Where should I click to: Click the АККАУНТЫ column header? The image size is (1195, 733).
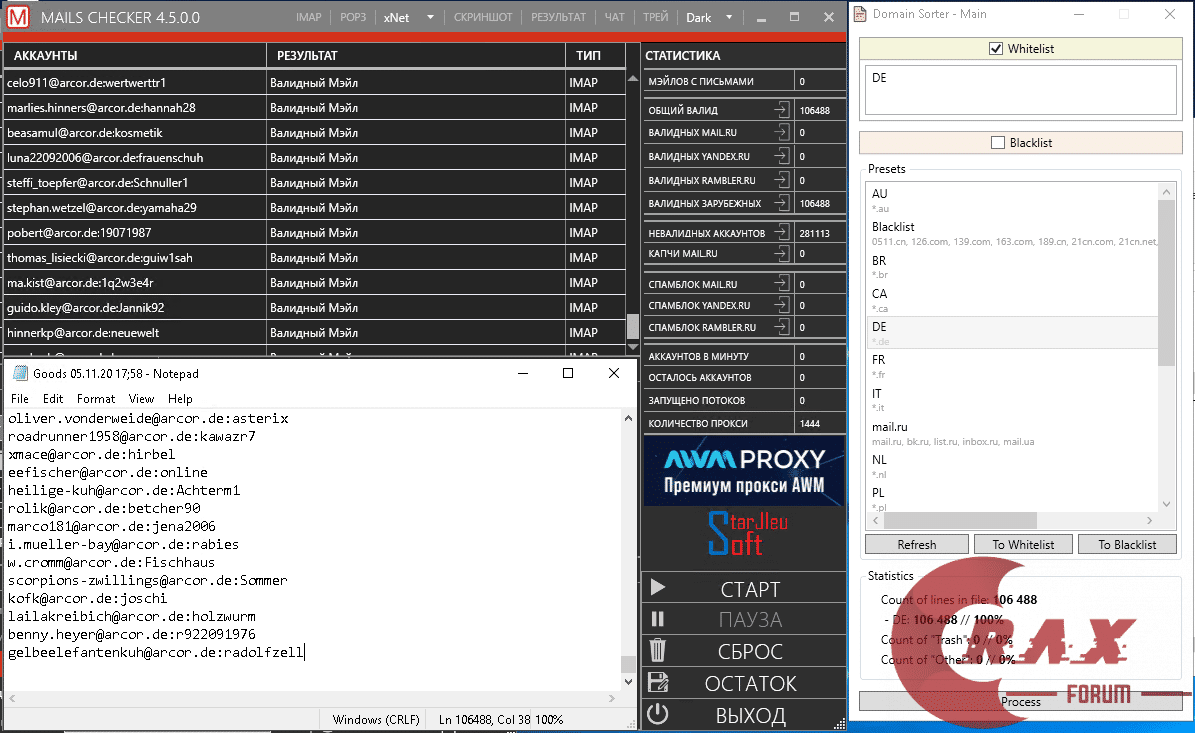tap(135, 56)
